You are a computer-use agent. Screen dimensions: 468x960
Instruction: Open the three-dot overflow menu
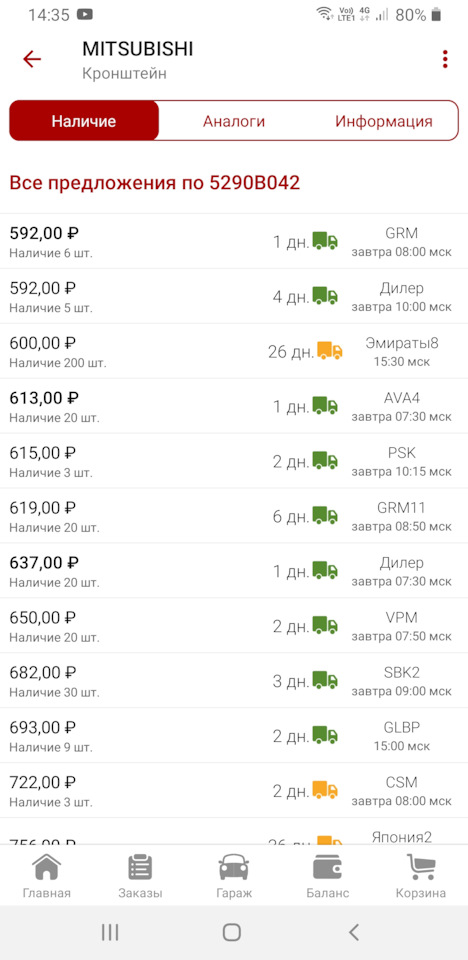445,59
